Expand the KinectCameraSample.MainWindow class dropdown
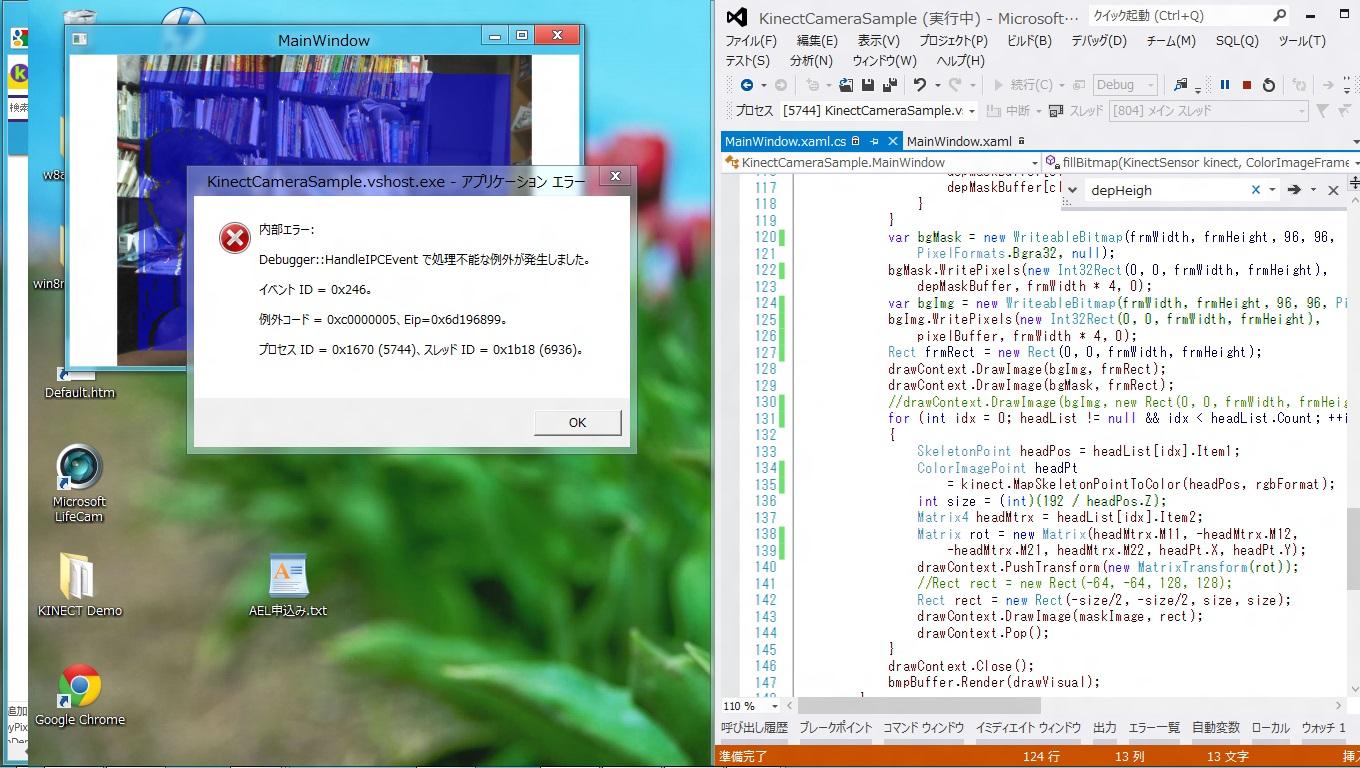1360x768 pixels. click(x=1034, y=162)
